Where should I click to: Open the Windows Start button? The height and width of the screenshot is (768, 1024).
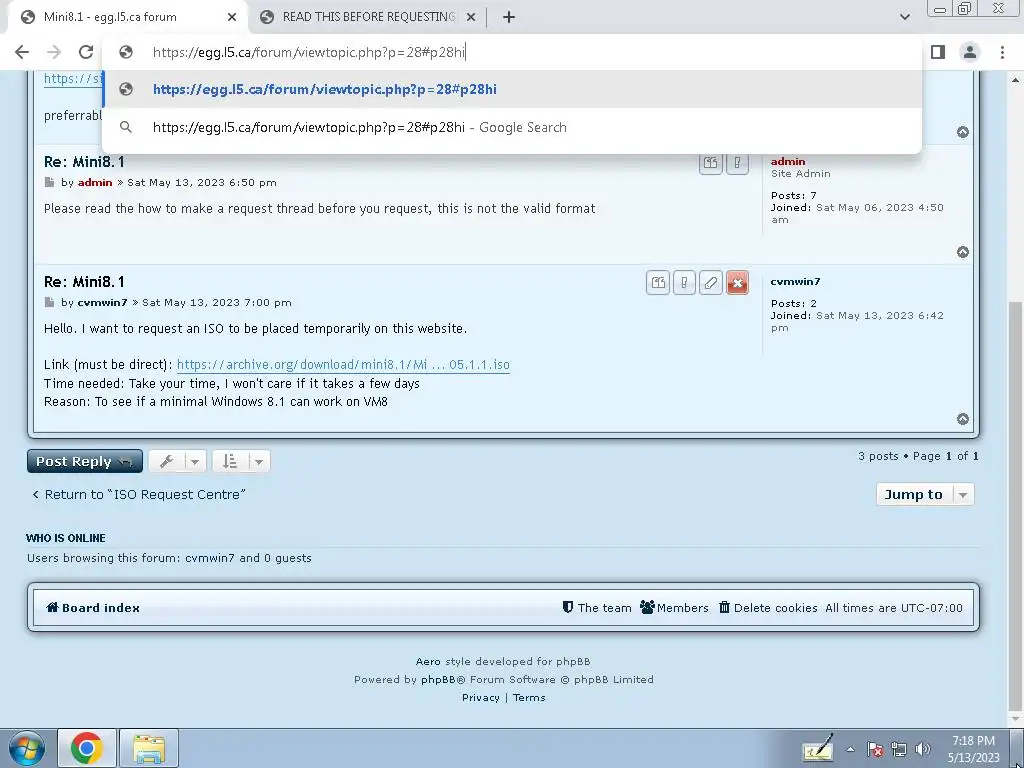[27, 748]
